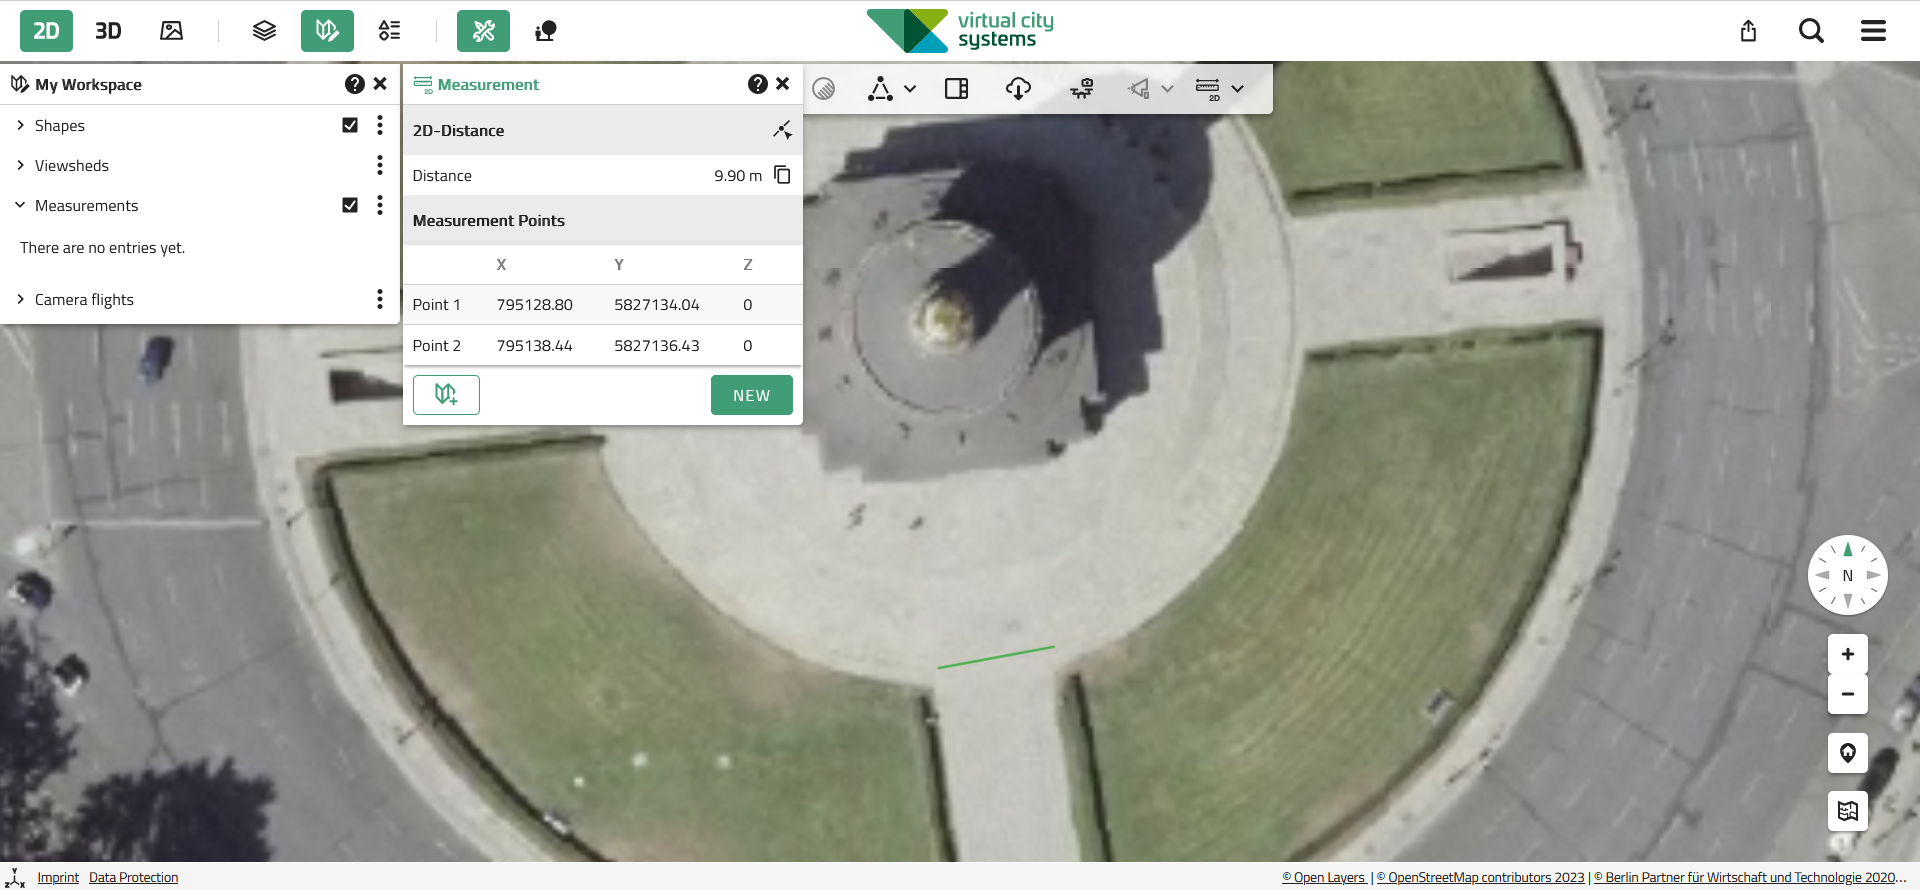Open the drawing tool dropdown arrow

(910, 89)
